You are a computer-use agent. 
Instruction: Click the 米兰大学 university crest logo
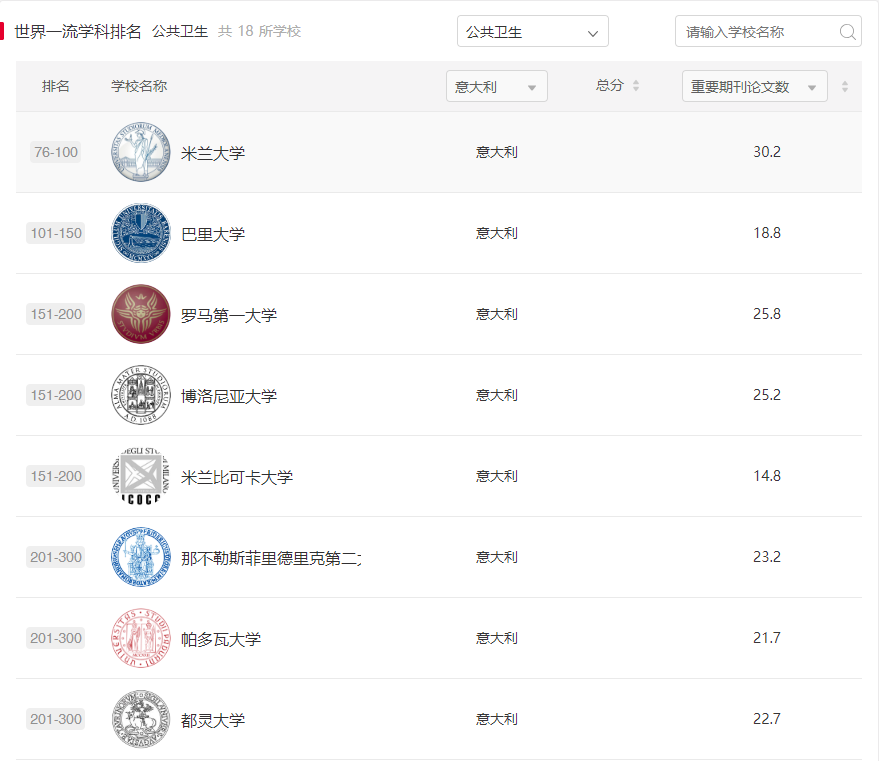click(140, 151)
